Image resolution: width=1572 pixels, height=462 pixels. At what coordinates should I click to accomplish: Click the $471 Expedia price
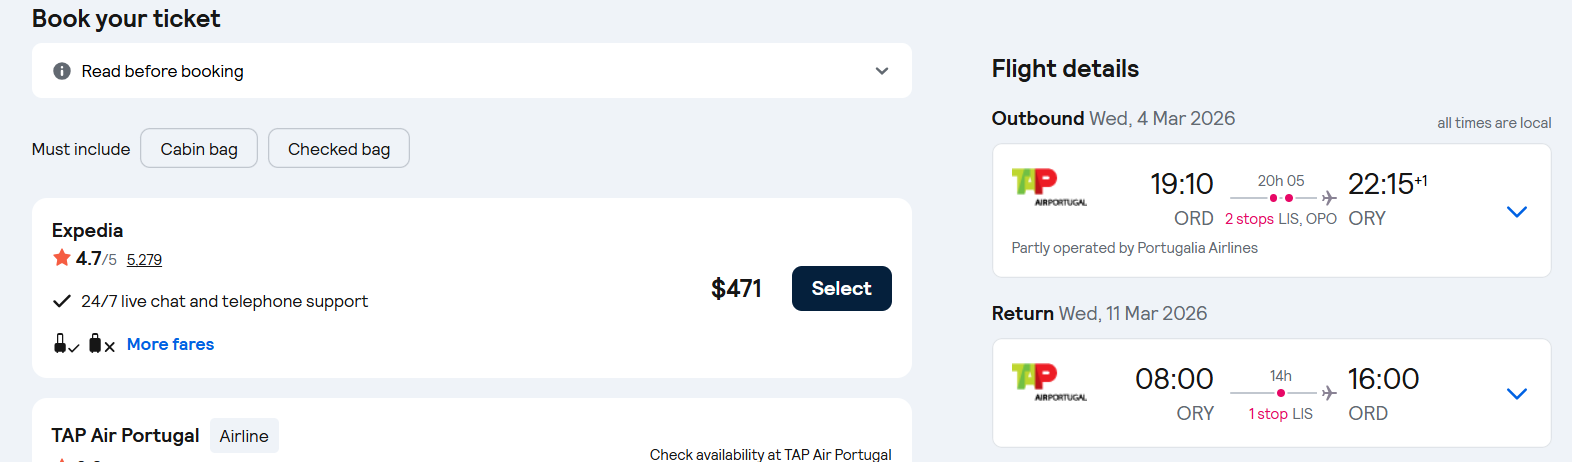tap(736, 289)
